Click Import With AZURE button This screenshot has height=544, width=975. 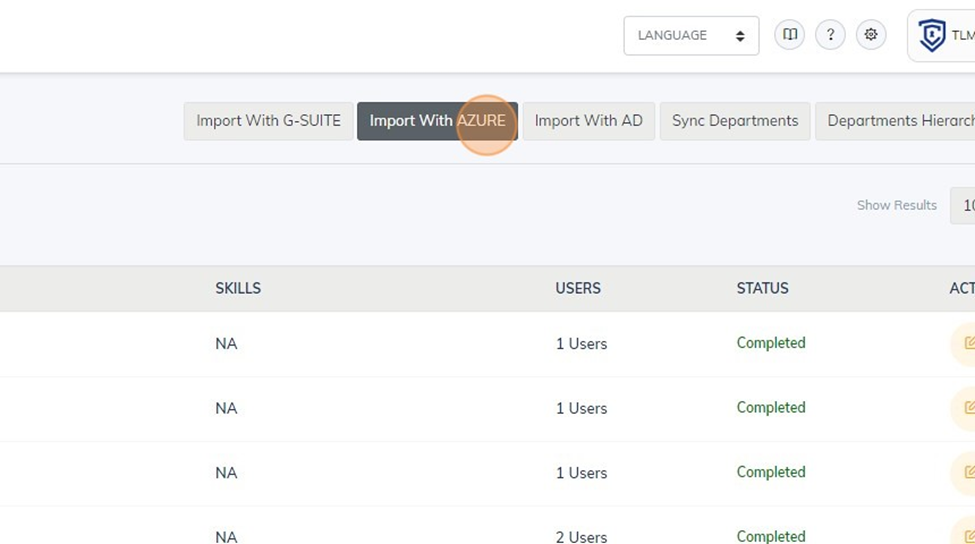[x=437, y=121]
